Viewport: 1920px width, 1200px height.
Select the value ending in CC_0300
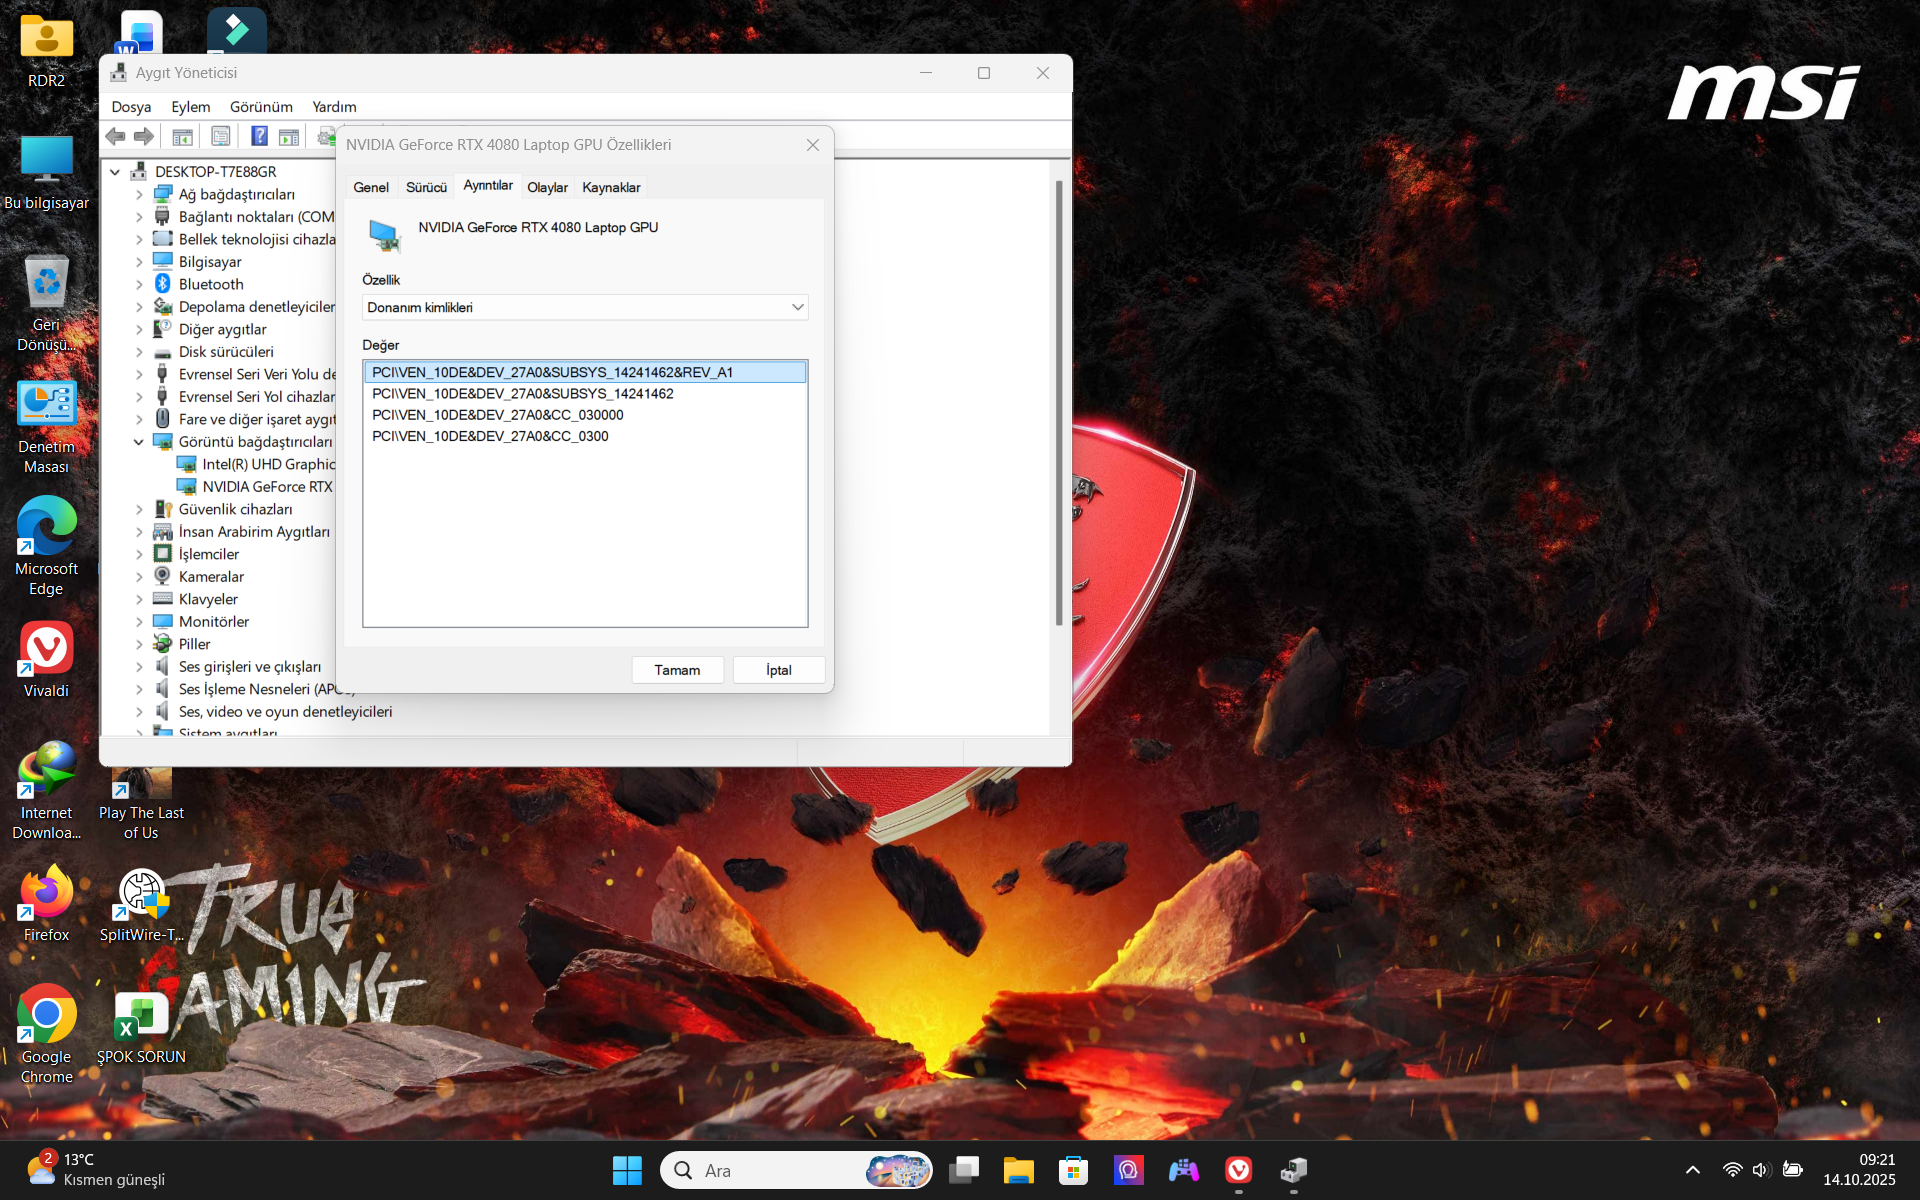pyautogui.click(x=490, y=437)
